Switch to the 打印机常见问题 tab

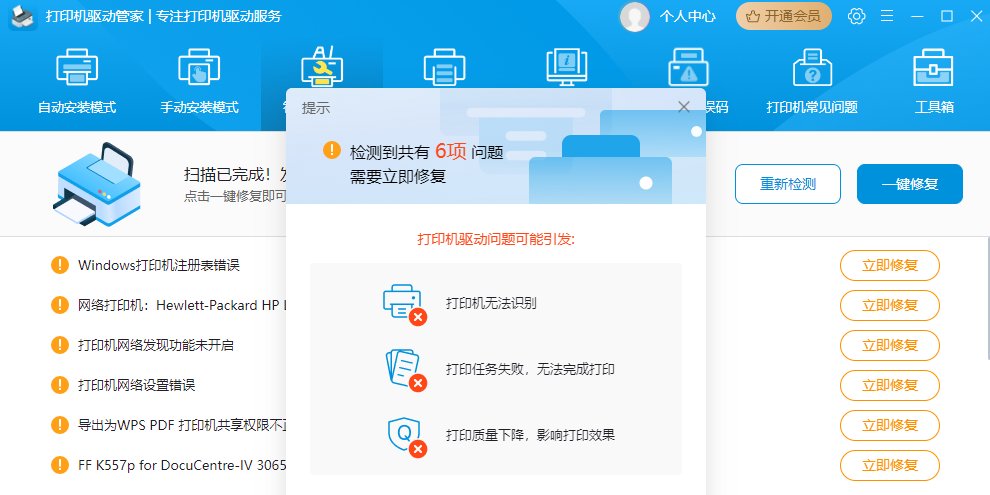811,107
